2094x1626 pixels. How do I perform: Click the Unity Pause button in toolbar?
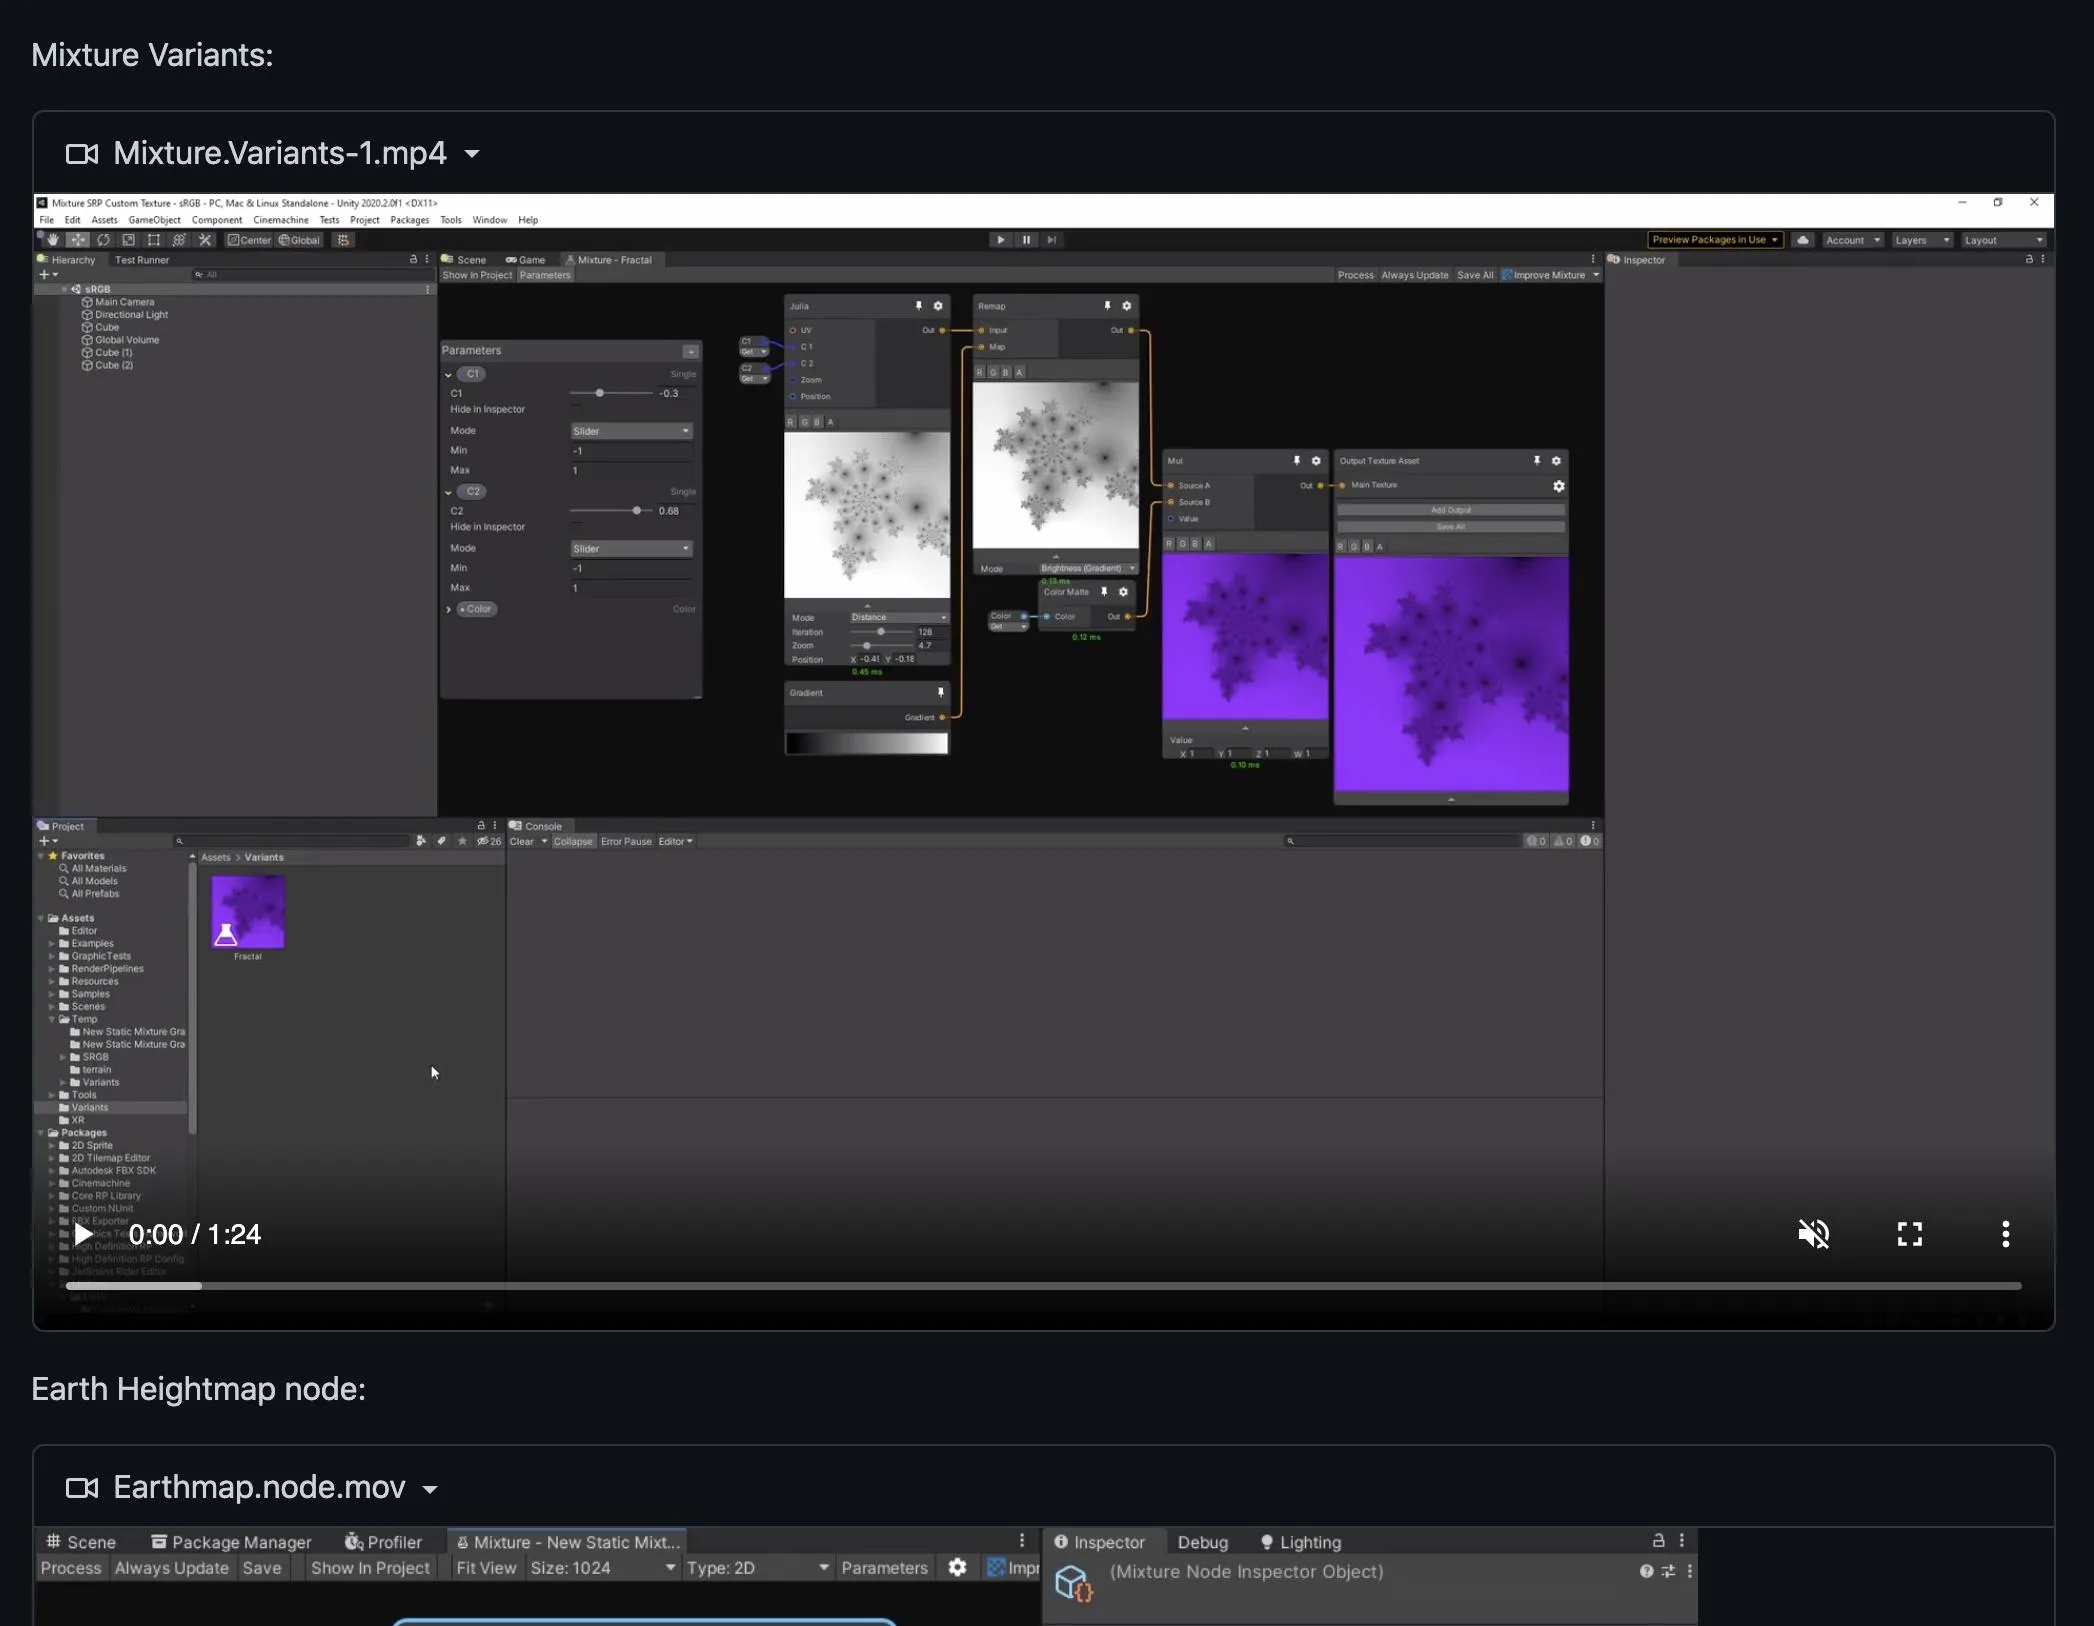[1026, 240]
